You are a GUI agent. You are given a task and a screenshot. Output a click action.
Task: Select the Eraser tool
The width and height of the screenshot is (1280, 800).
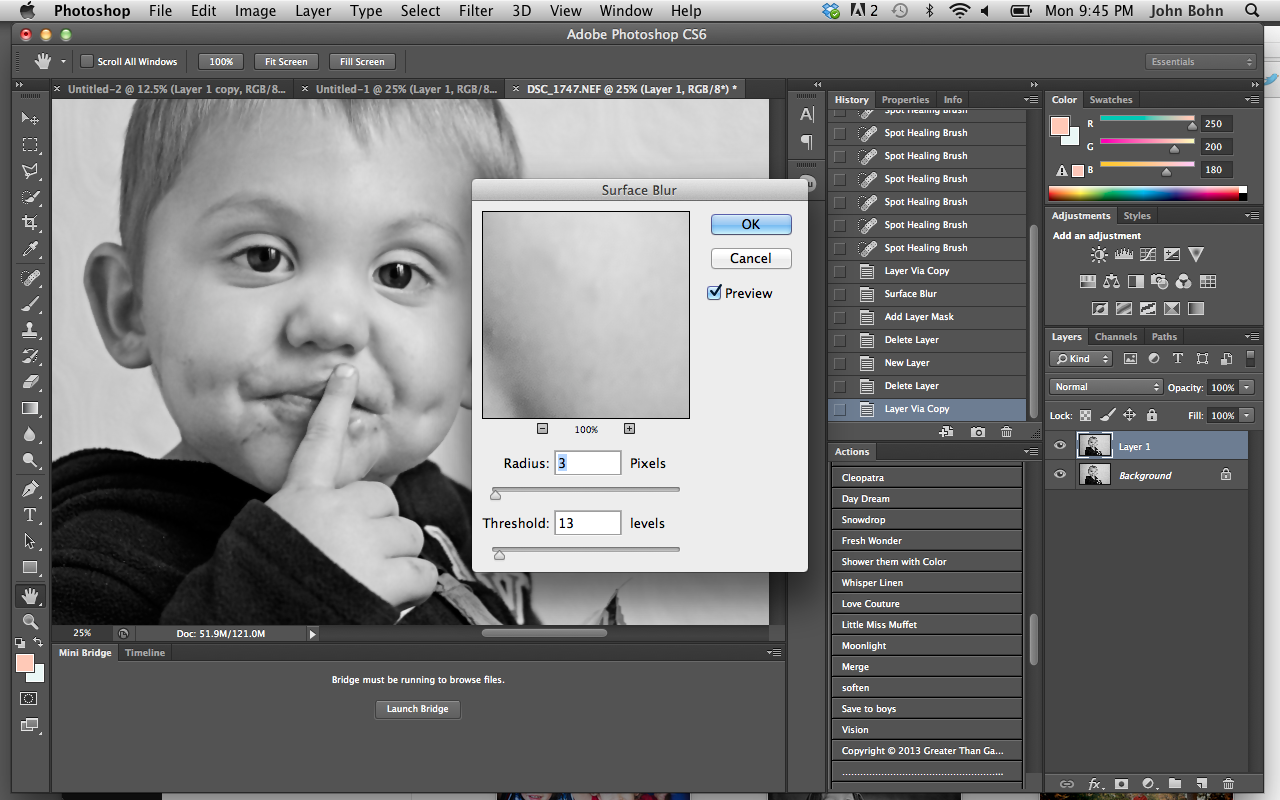(x=30, y=382)
